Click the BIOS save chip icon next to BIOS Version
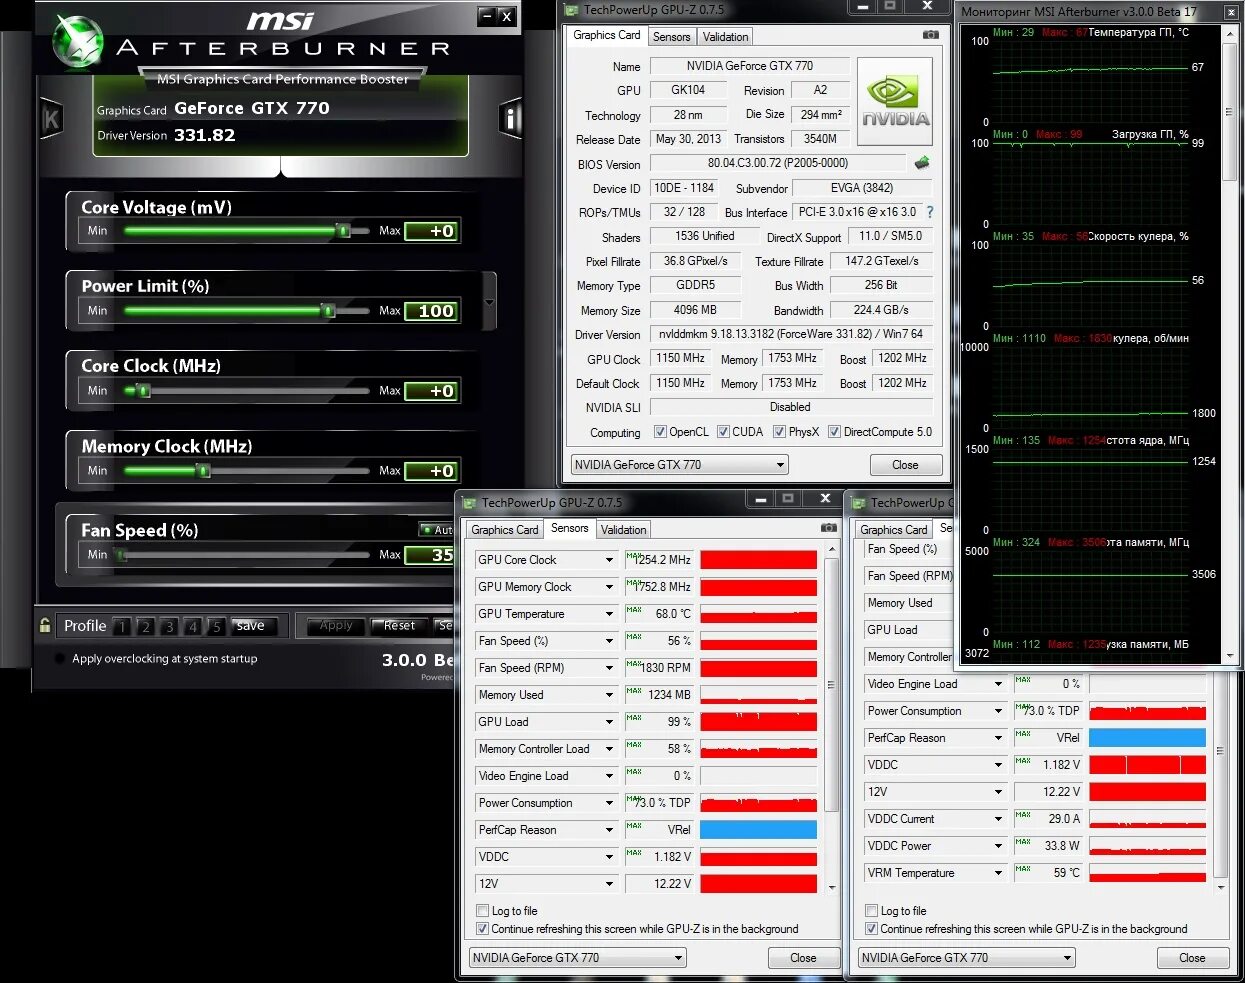Screen dimensions: 1245x983 pos(922,162)
